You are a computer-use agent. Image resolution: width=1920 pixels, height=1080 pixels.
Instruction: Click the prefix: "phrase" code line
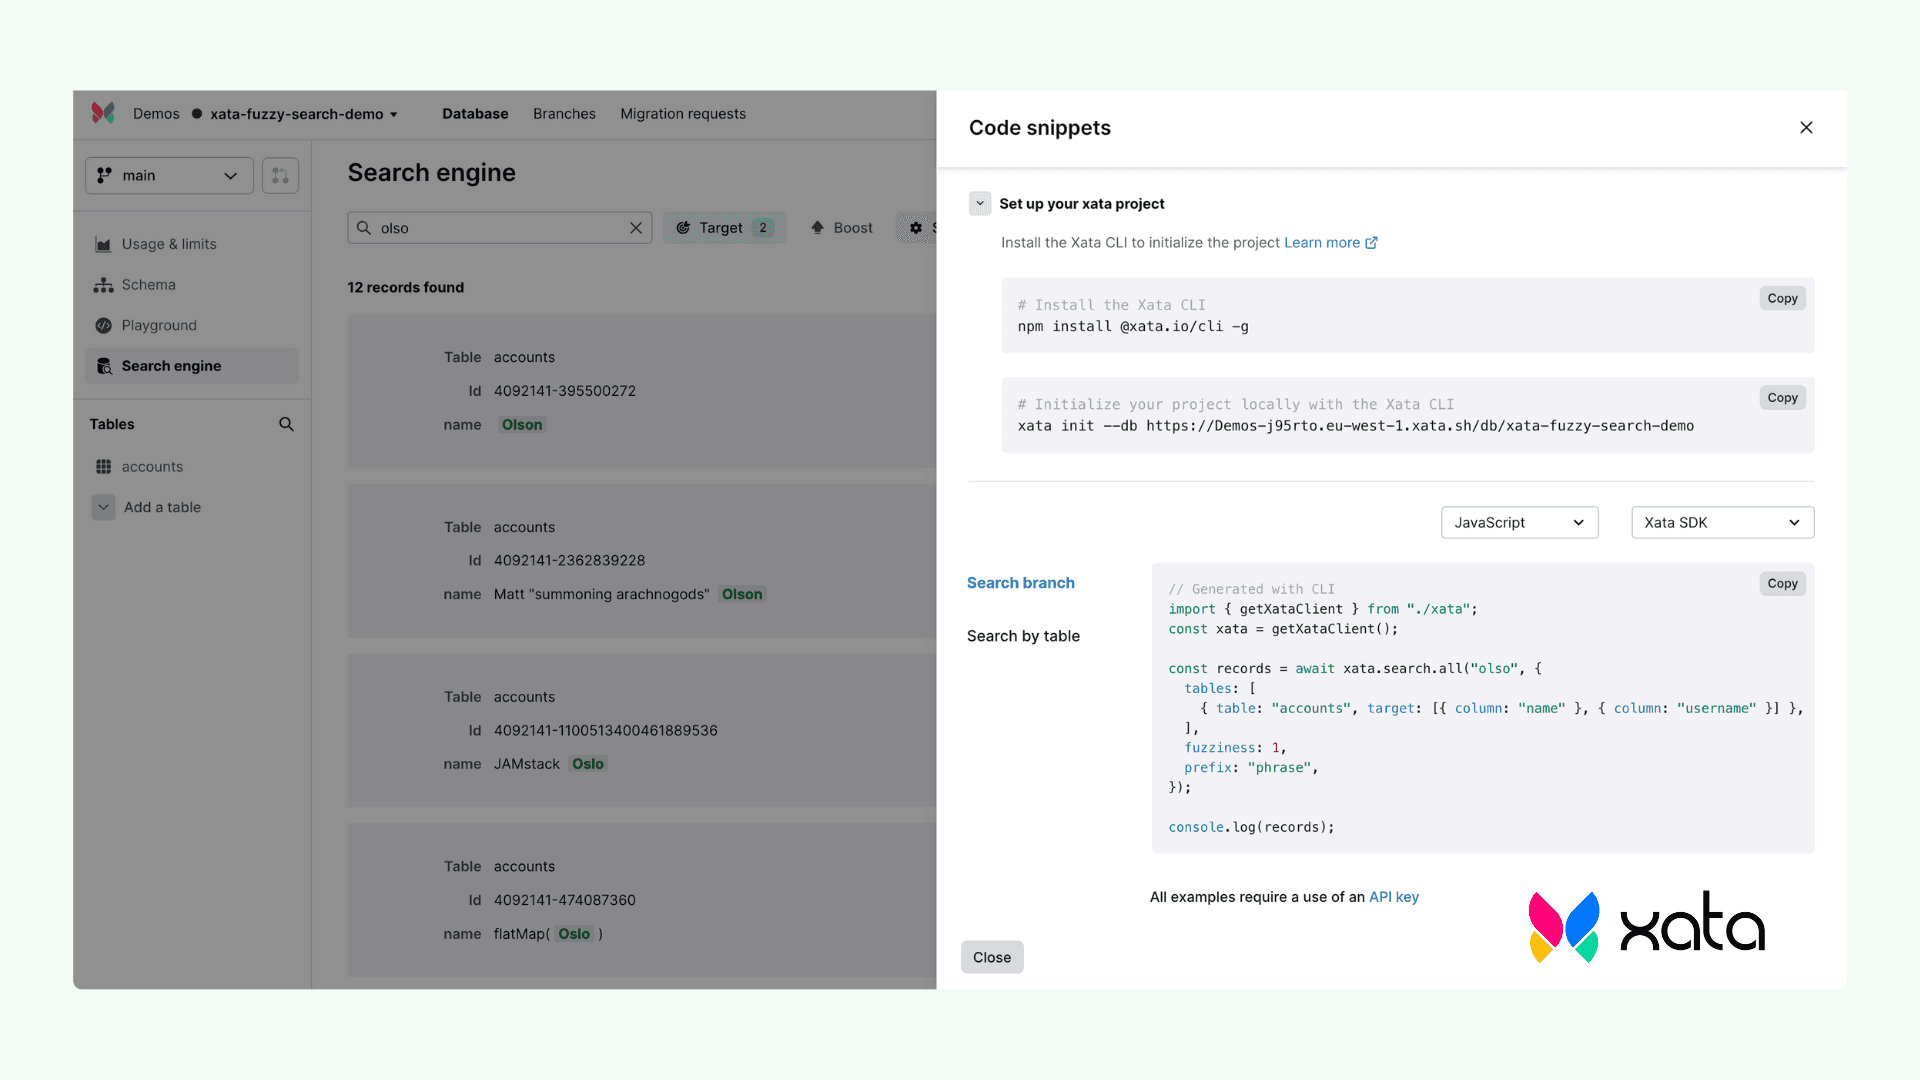[x=1251, y=768]
